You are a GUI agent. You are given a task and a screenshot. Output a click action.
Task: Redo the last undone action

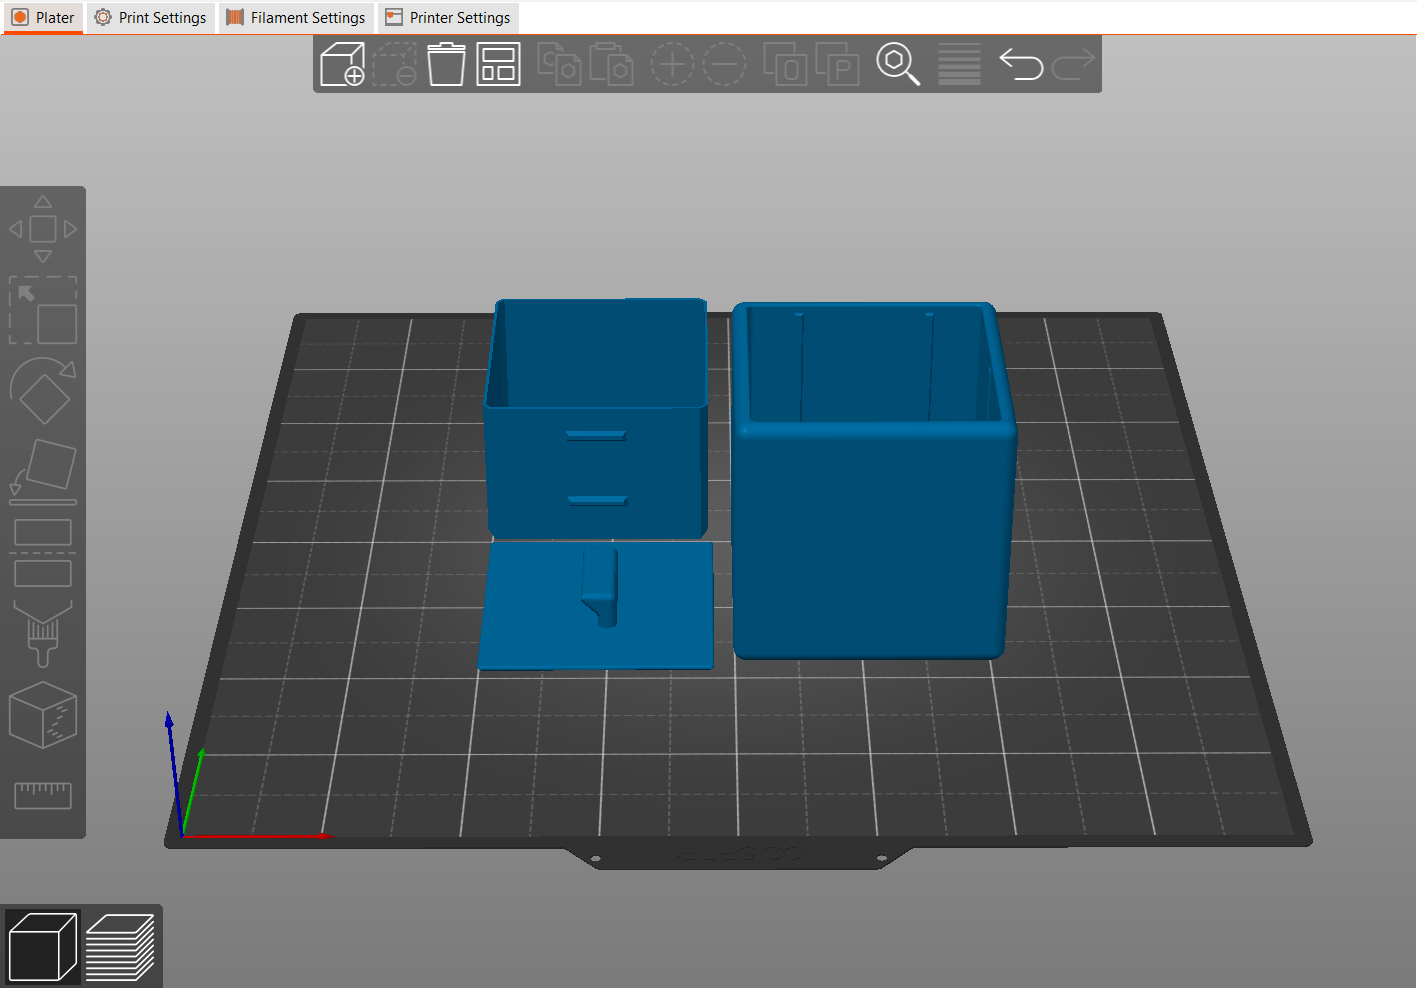[x=1074, y=64]
